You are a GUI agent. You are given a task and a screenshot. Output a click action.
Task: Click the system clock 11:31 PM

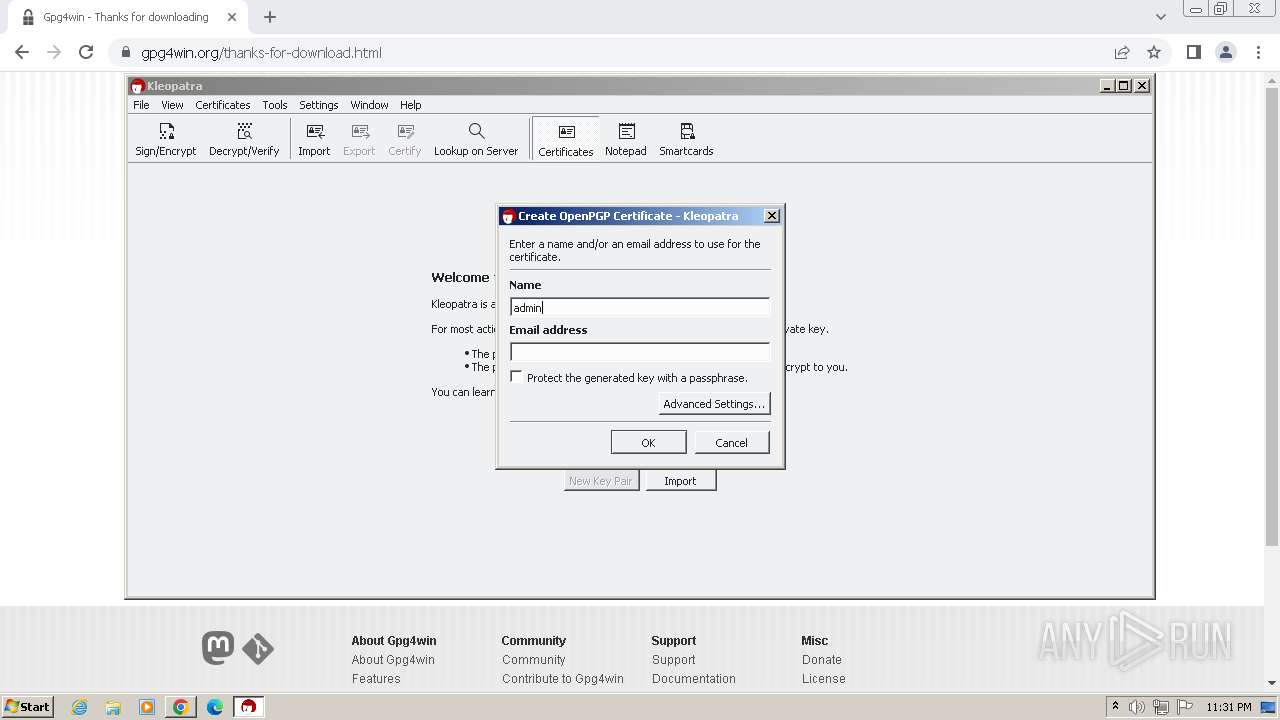(1229, 707)
